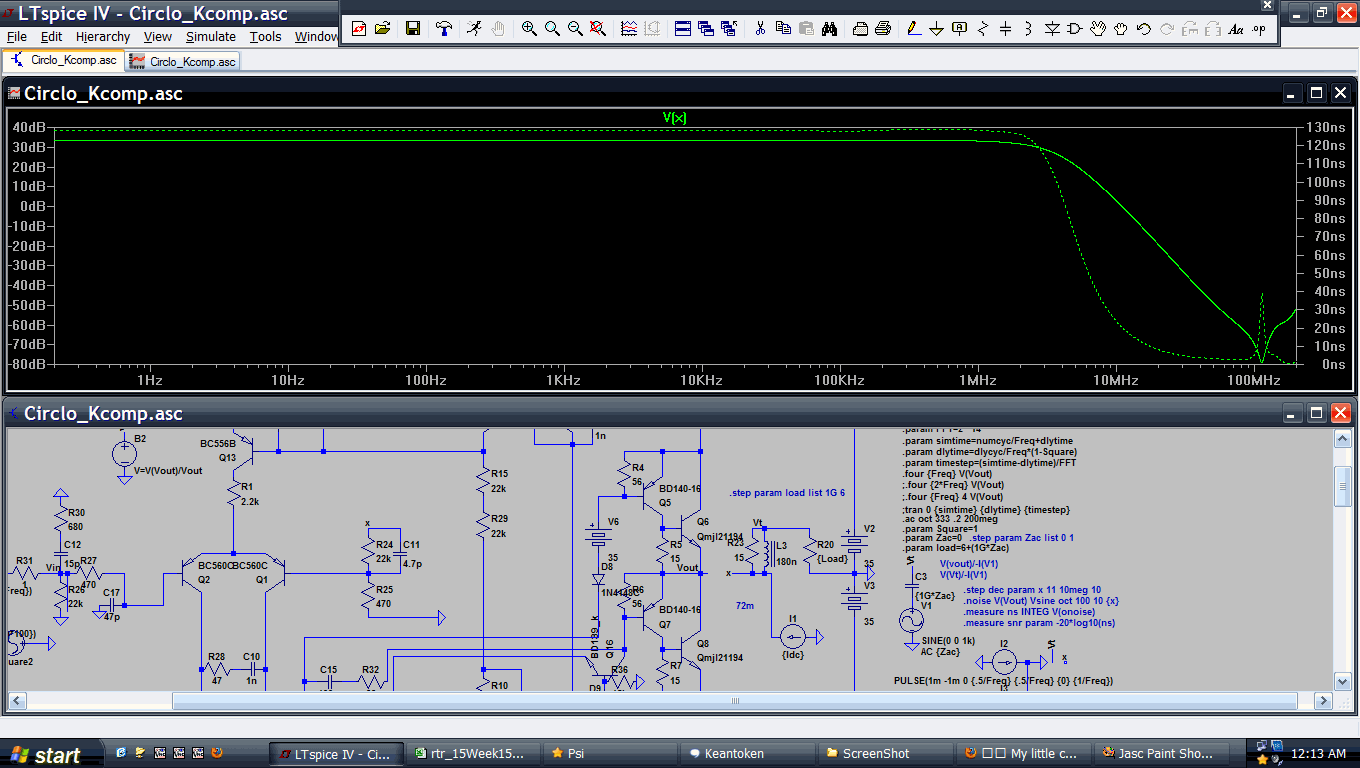Click the Autorange waveform plot icon
Screen dimensions: 1360x768
629,29
